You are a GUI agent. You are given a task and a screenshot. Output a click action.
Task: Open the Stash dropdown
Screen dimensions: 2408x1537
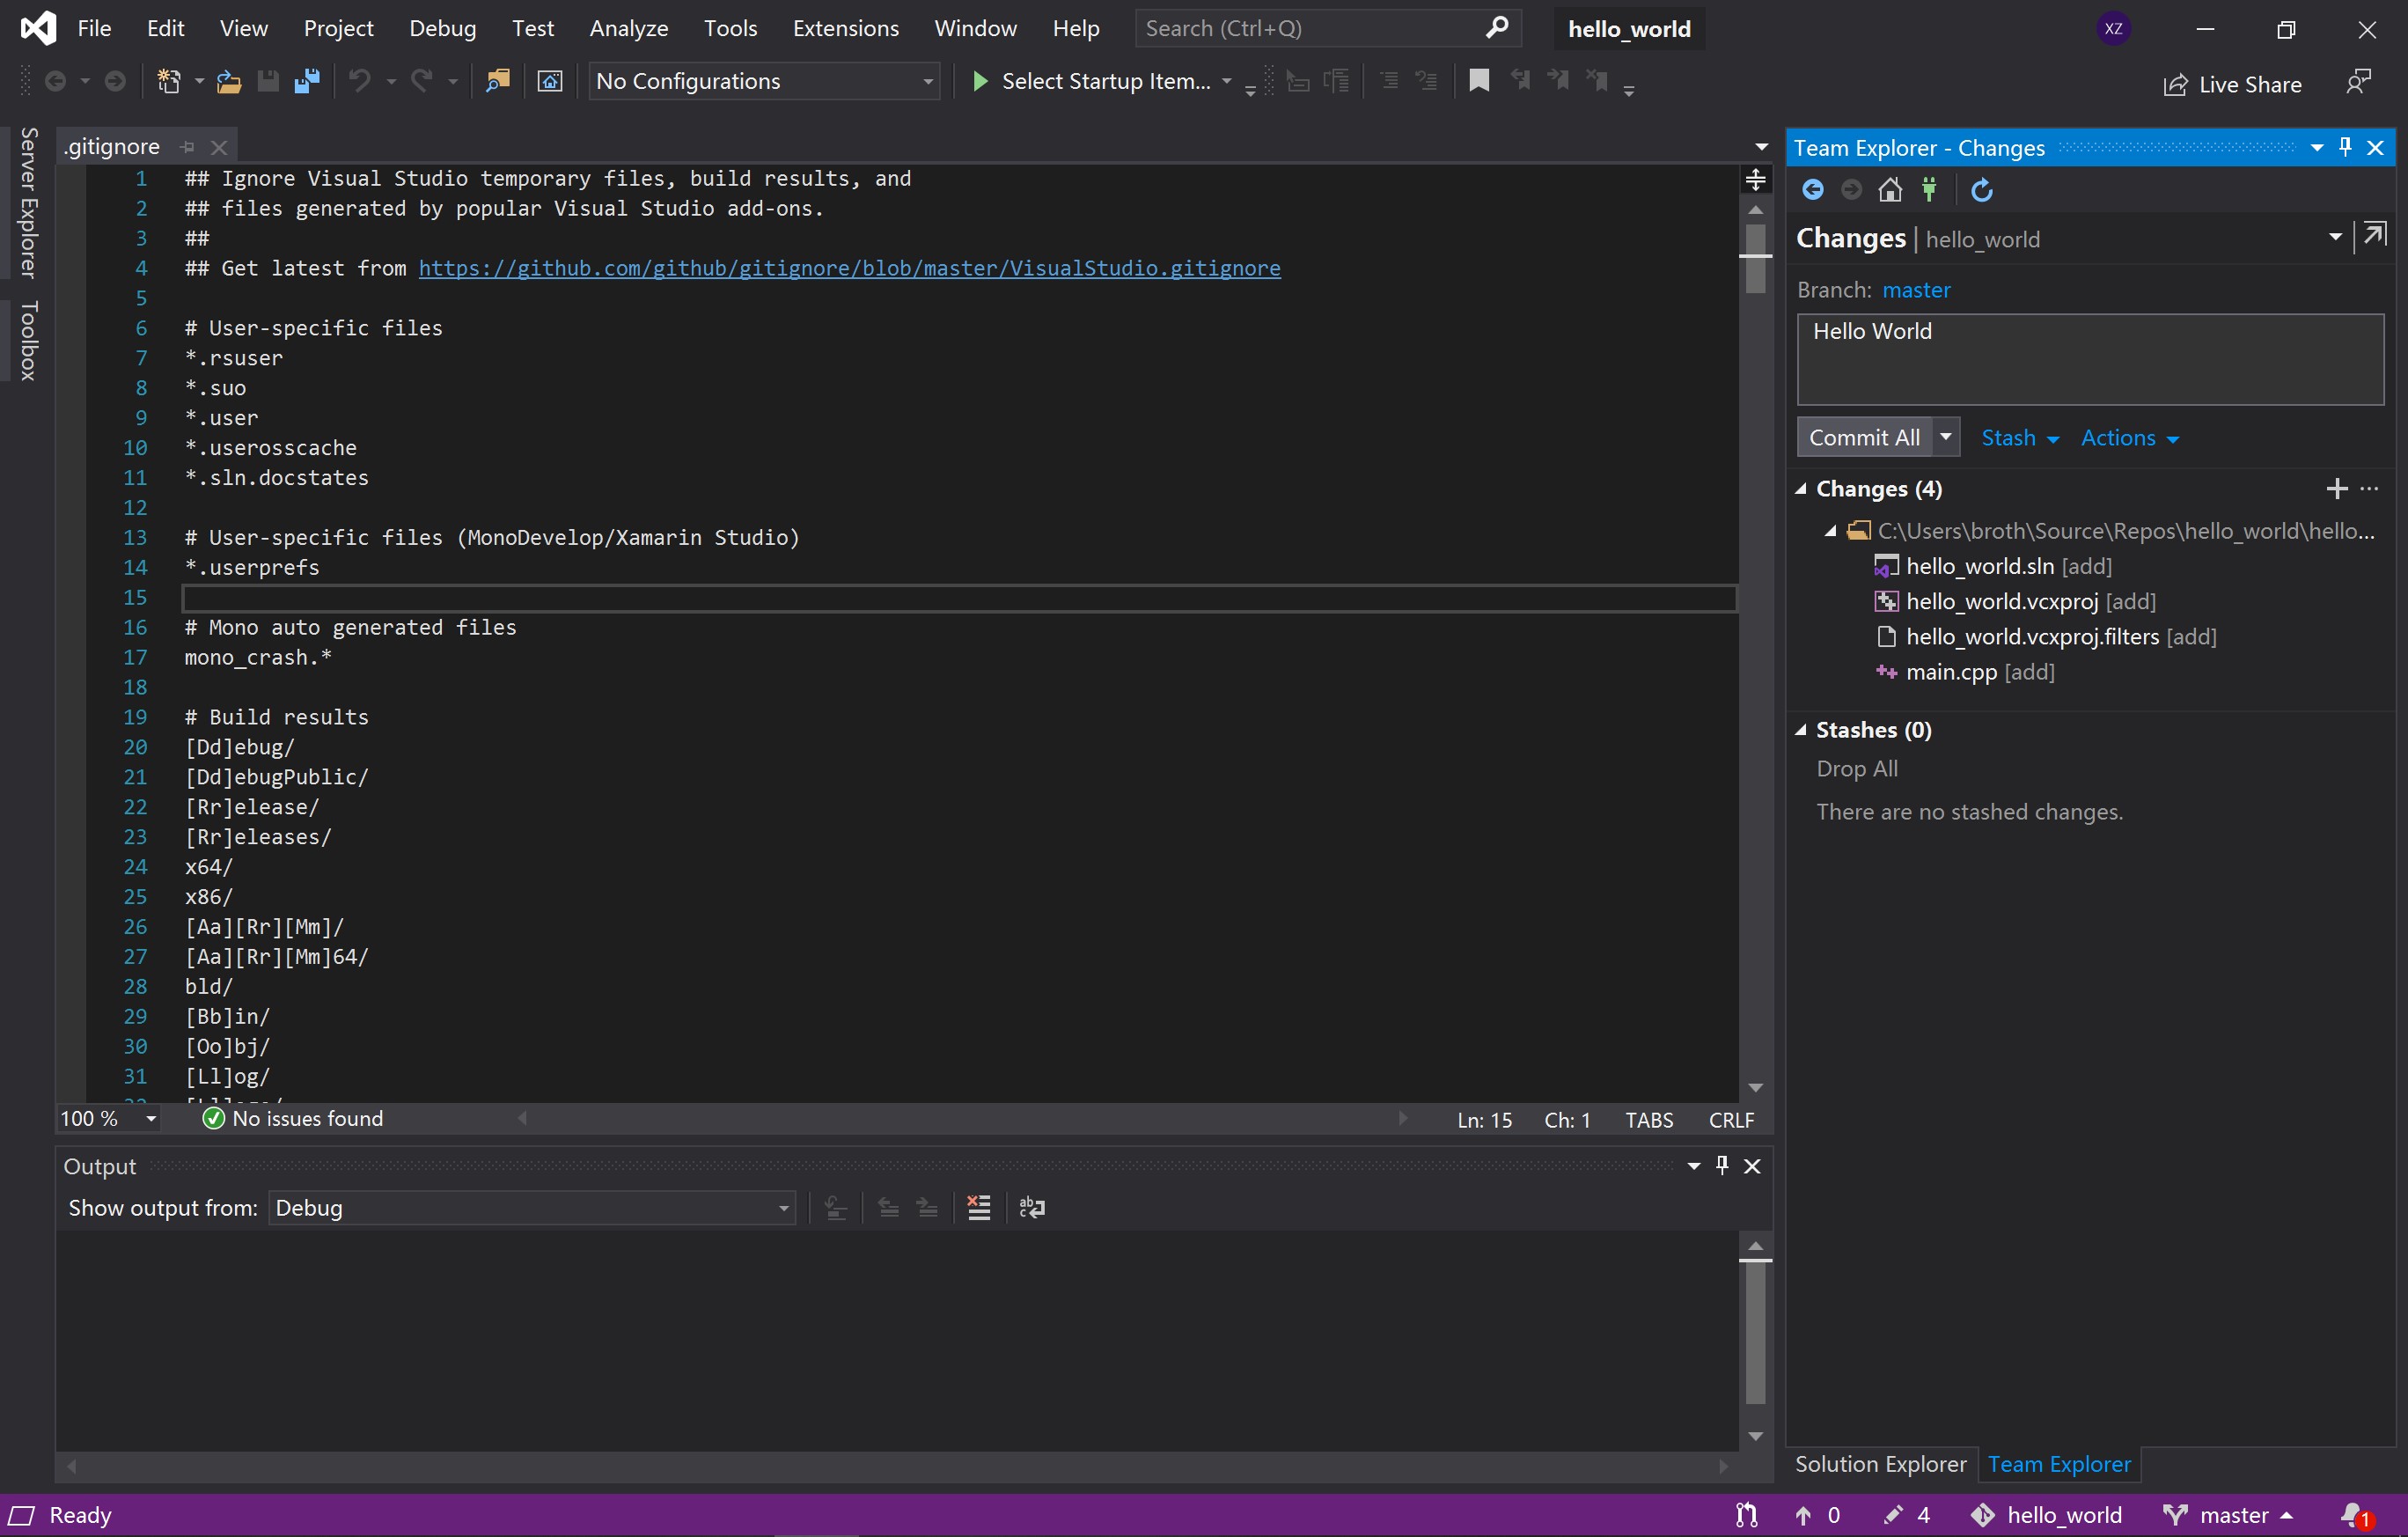tap(2019, 438)
